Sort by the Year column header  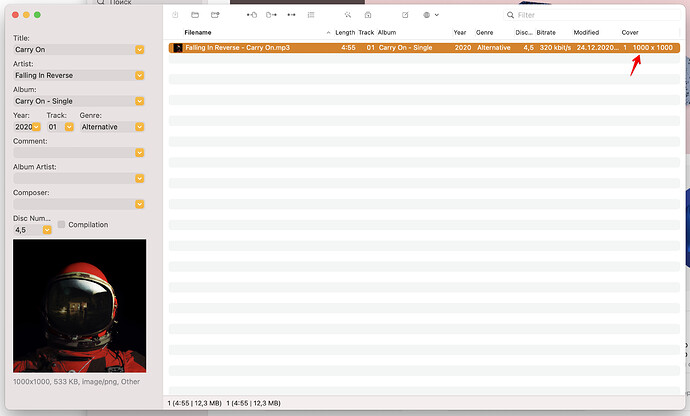tap(460, 33)
